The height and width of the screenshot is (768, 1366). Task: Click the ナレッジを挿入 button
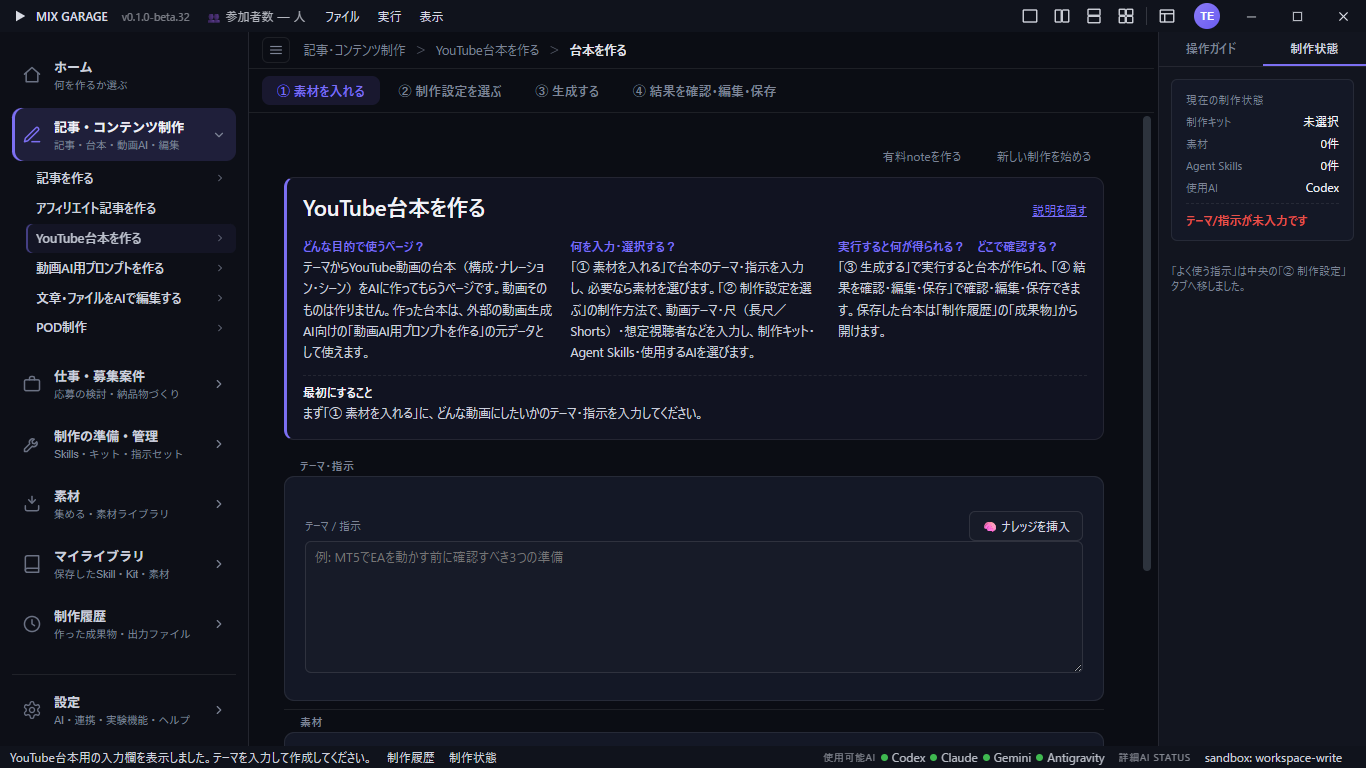coord(1026,526)
